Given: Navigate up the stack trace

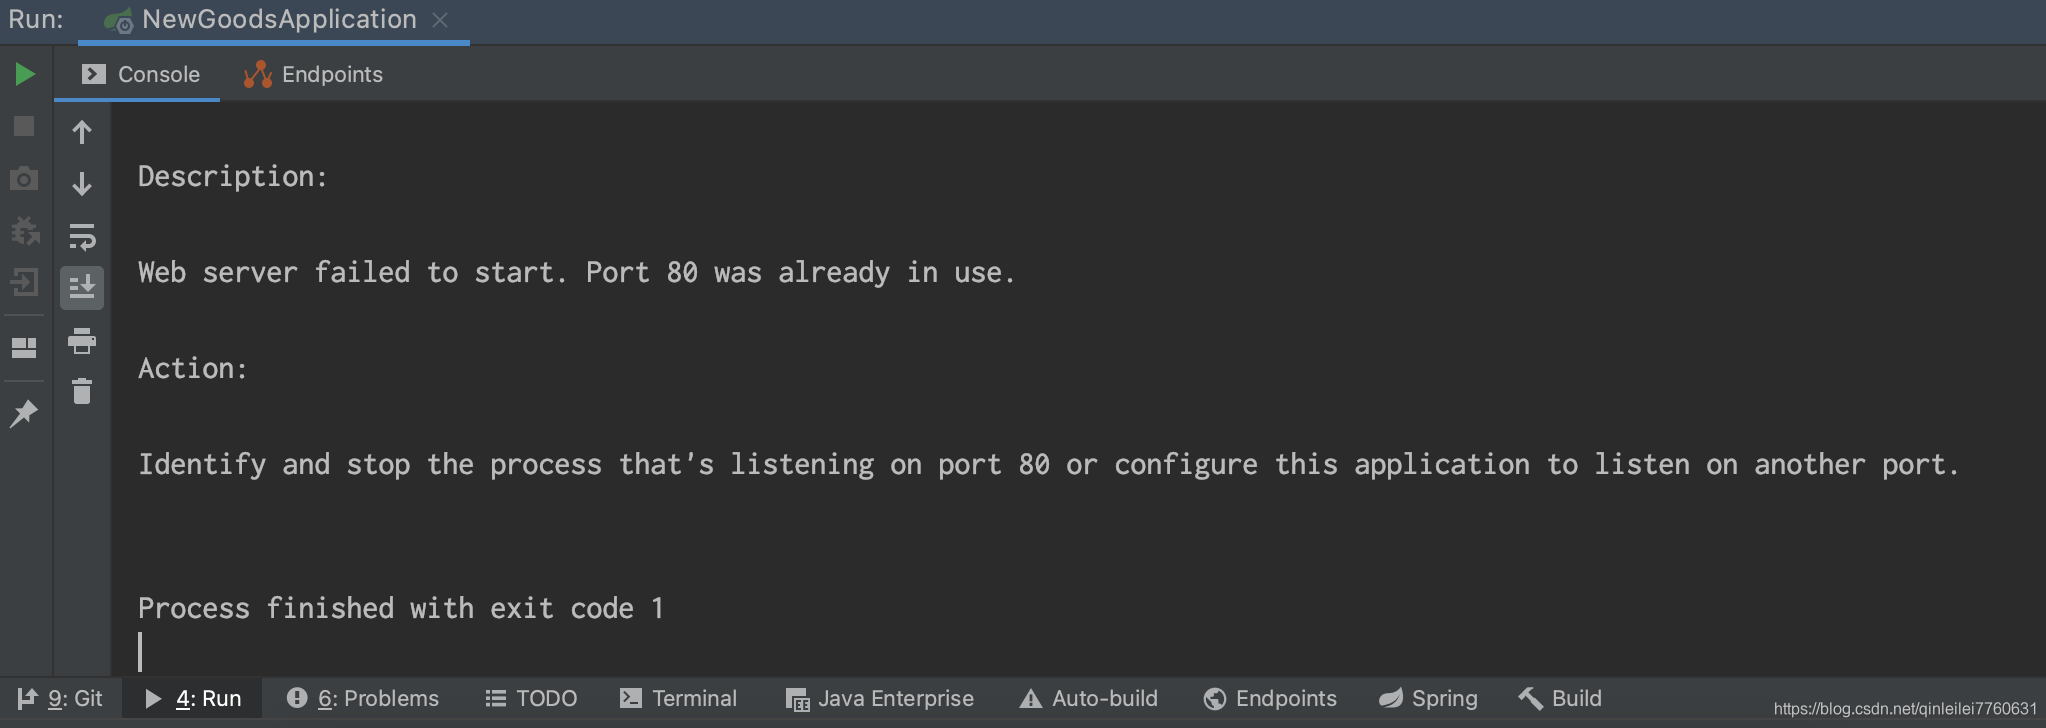Looking at the screenshot, I should [82, 131].
